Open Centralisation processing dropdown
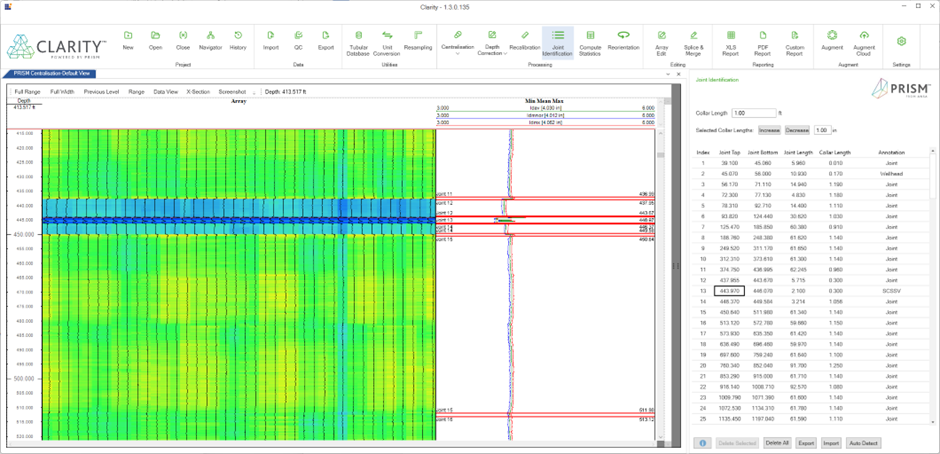 (x=457, y=41)
